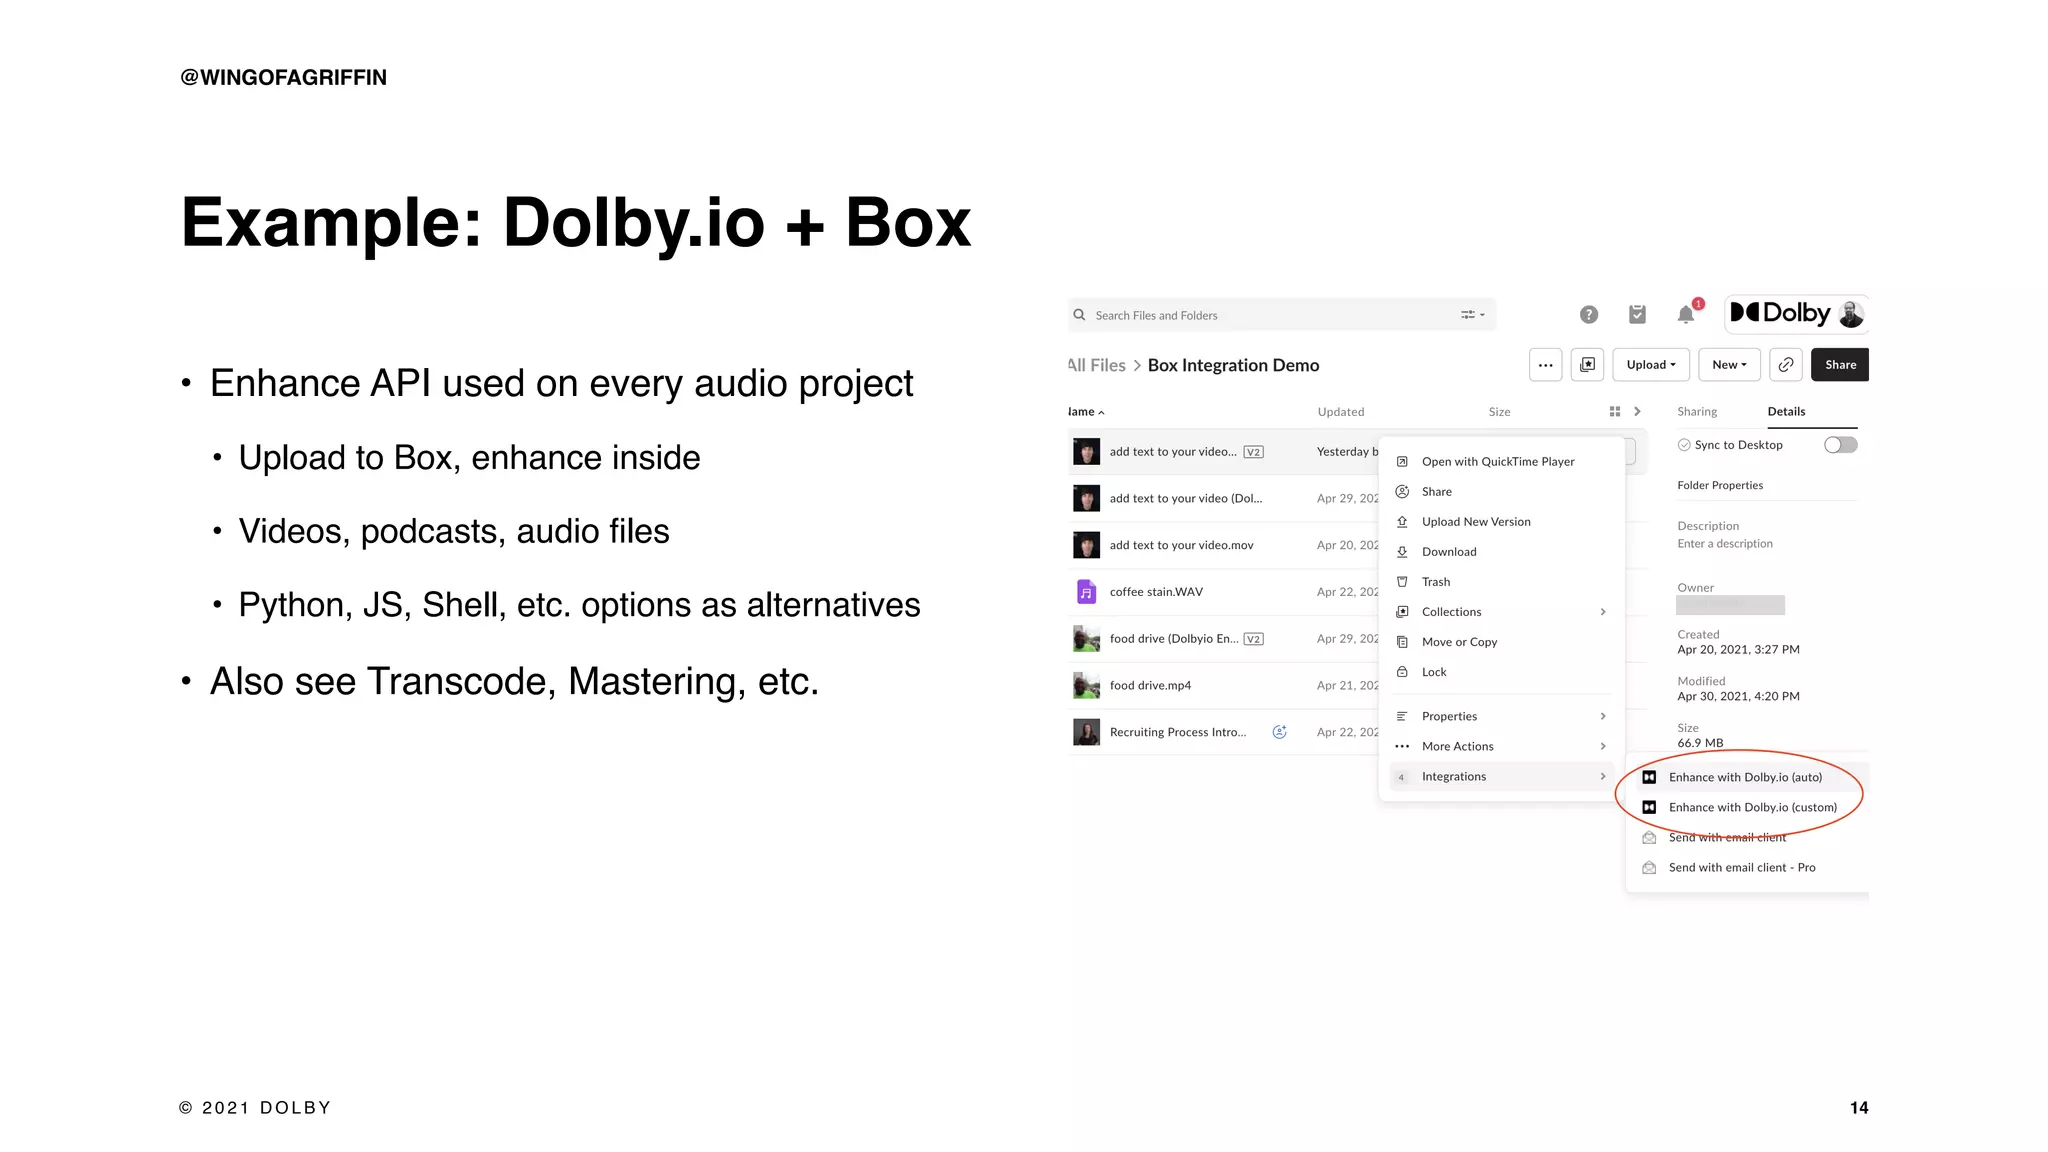Add folder to collection star icon
This screenshot has width=2048, height=1152.
point(1587,365)
